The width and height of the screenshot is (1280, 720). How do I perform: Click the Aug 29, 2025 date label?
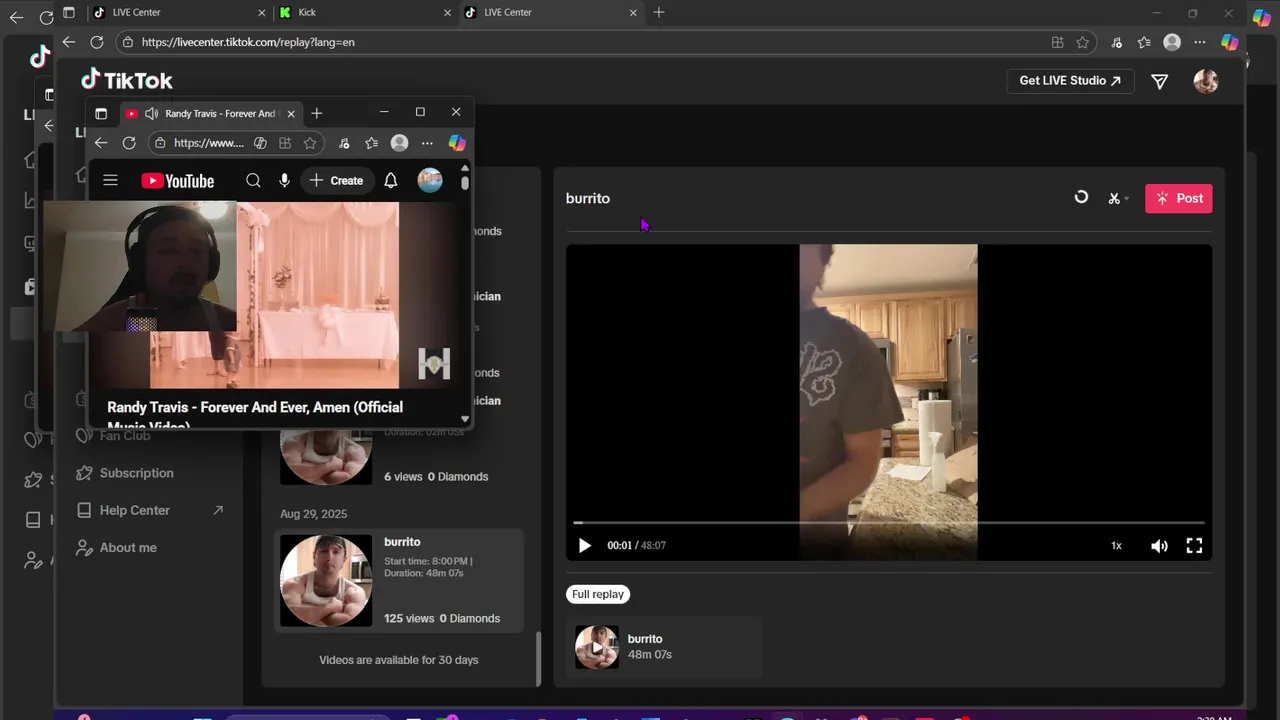tap(313, 514)
